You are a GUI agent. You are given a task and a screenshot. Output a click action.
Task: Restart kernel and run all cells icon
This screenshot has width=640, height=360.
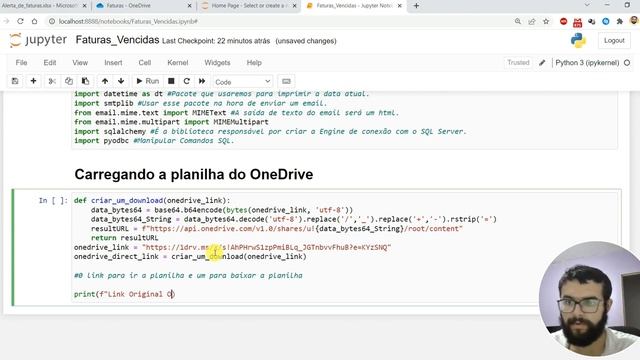(x=202, y=81)
